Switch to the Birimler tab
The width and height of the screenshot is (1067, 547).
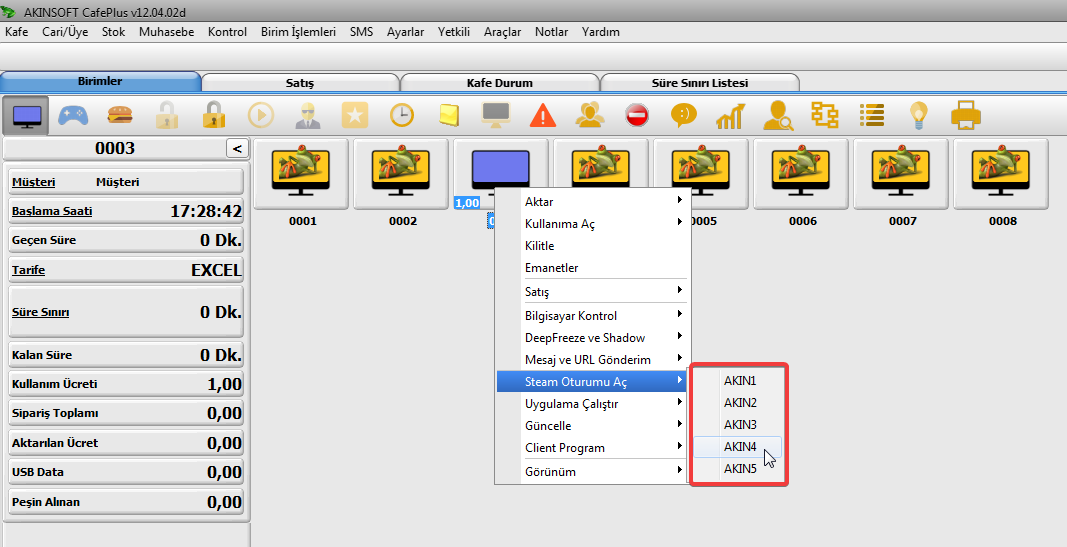100,81
